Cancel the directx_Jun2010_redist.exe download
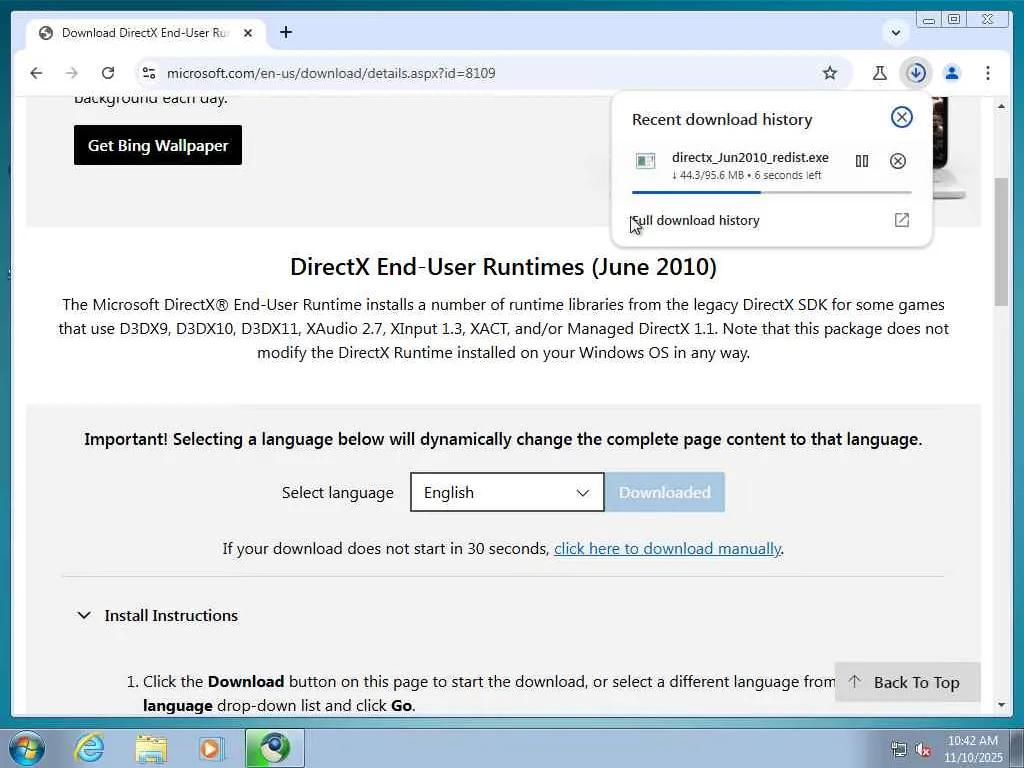The height and width of the screenshot is (768, 1024). [897, 161]
